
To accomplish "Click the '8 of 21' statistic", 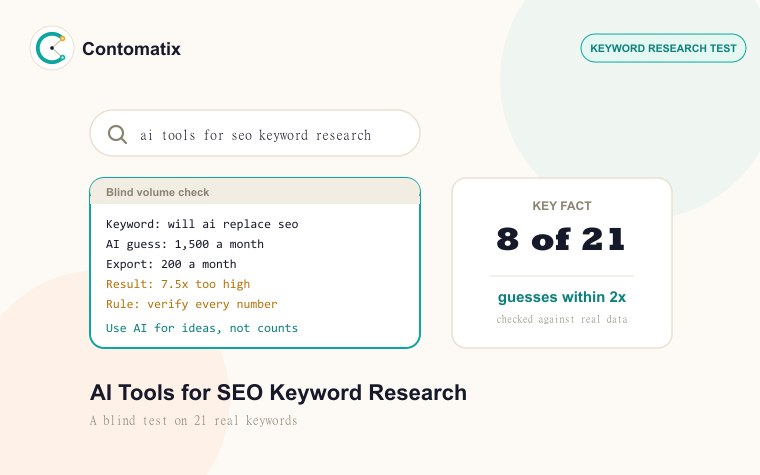I will point(561,239).
